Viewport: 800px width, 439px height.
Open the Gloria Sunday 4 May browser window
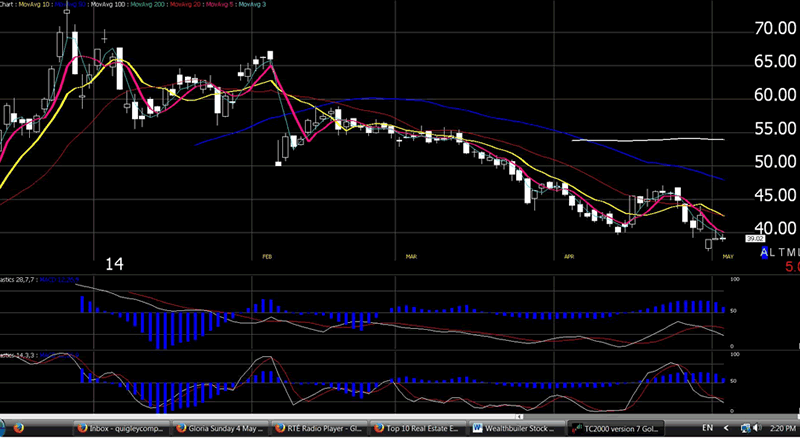click(217, 427)
